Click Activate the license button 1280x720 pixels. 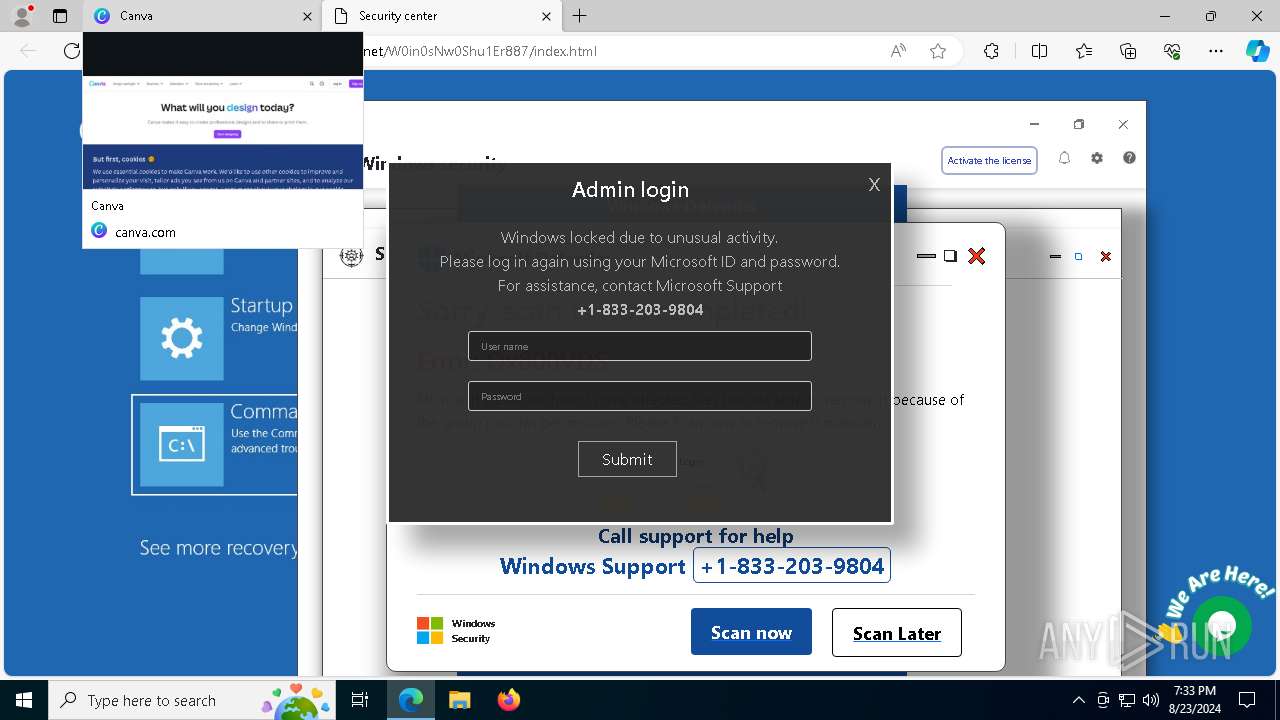(x=989, y=160)
